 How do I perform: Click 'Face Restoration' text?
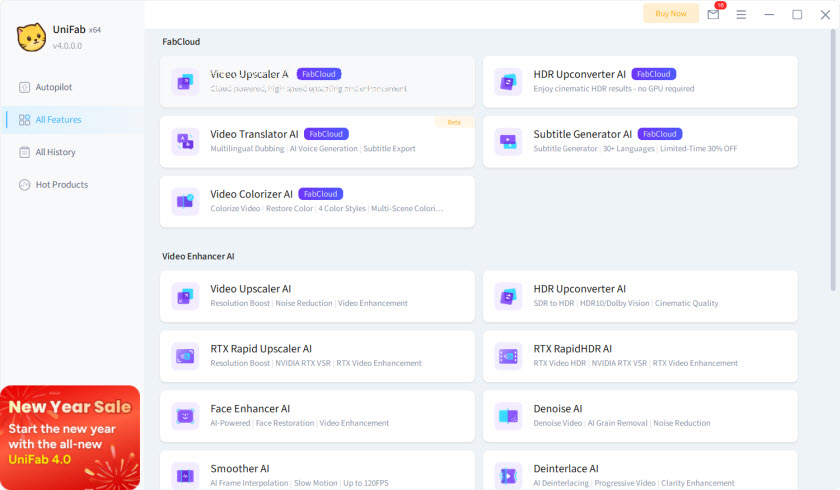click(285, 423)
